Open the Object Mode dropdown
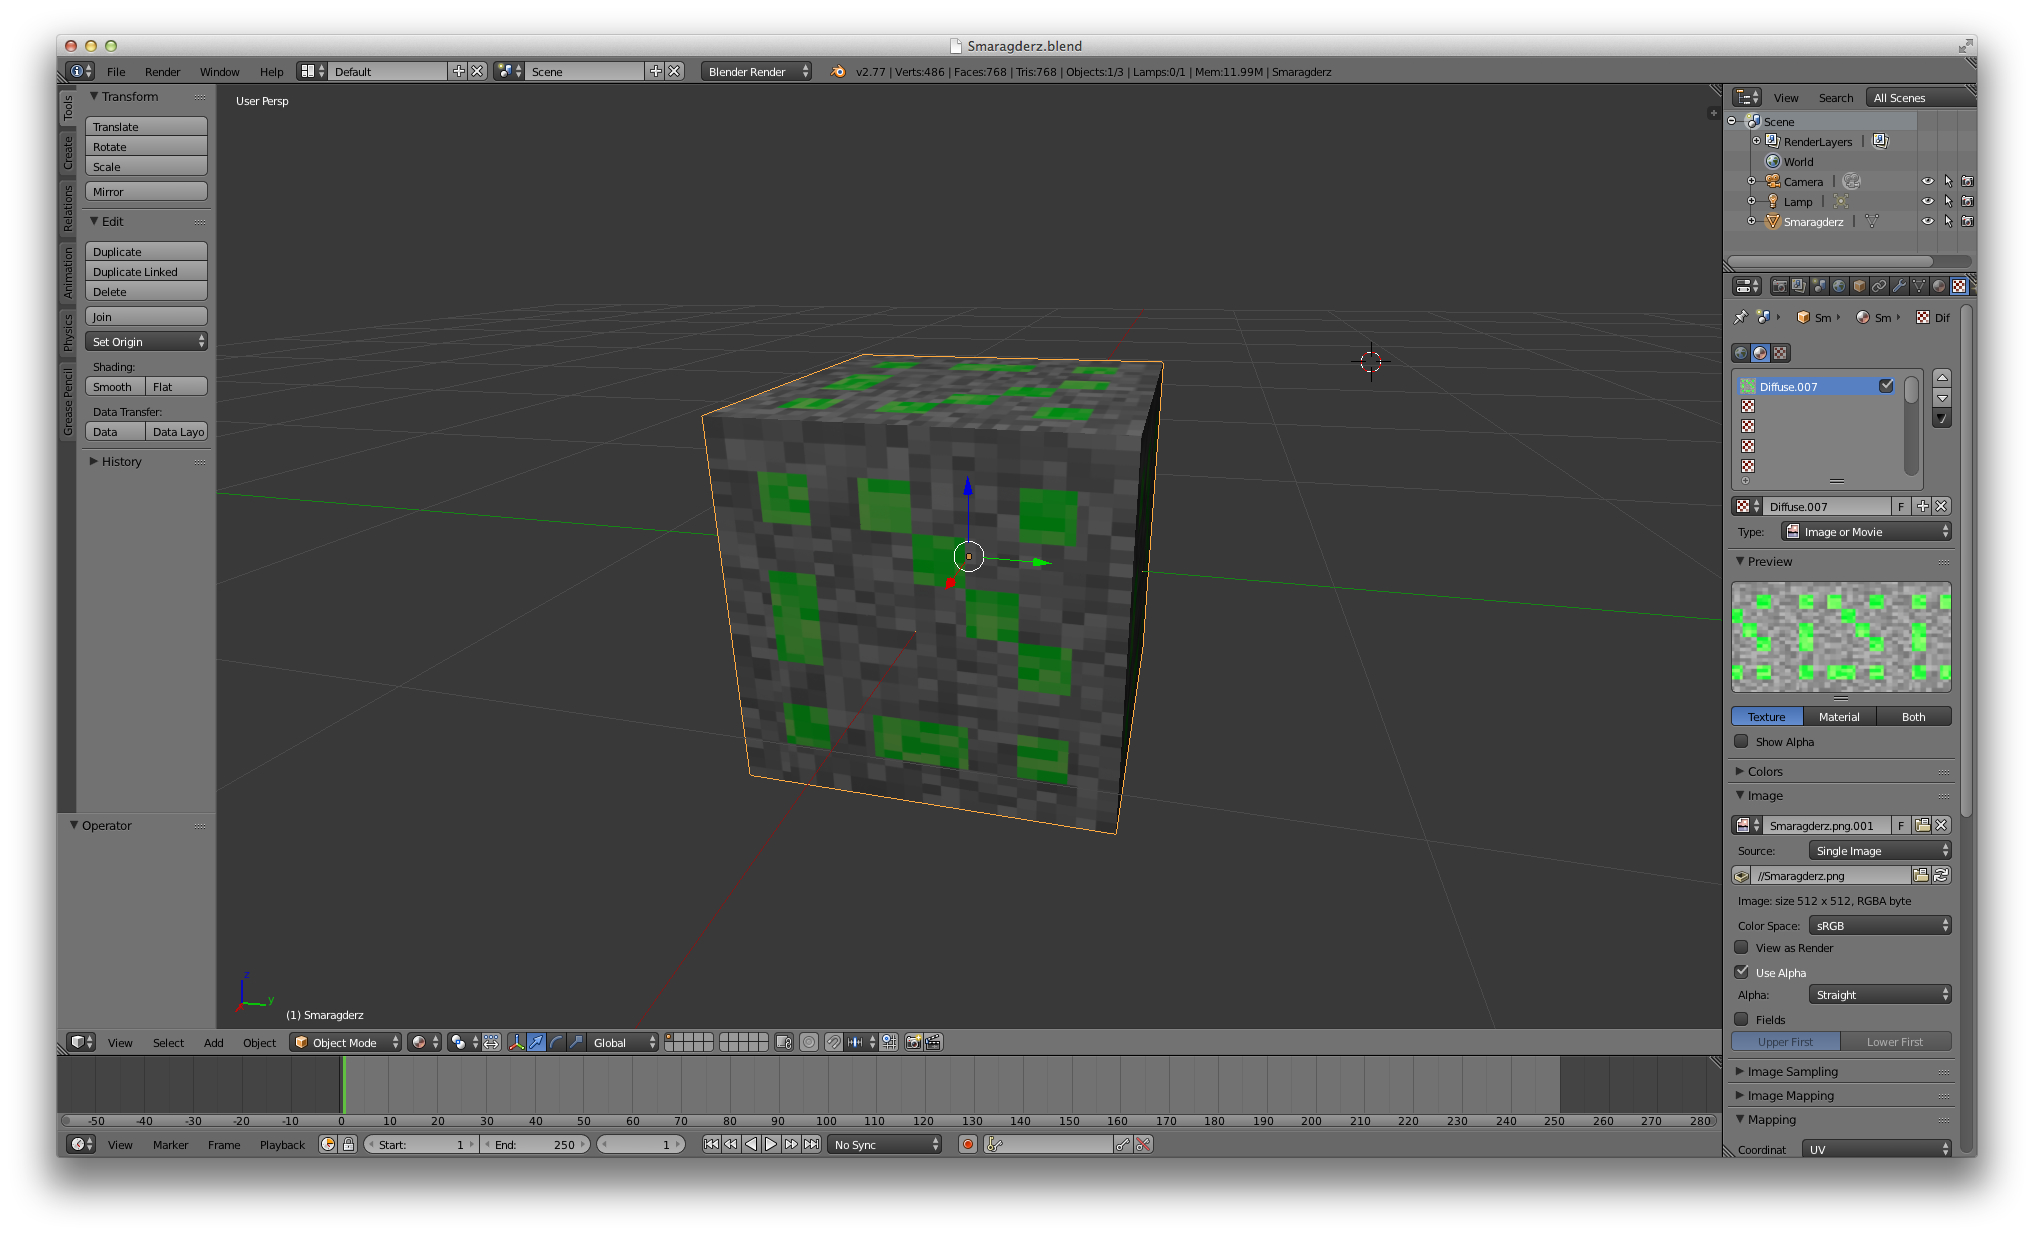Screen dimensions: 2034x1236 pyautogui.click(x=345, y=1042)
